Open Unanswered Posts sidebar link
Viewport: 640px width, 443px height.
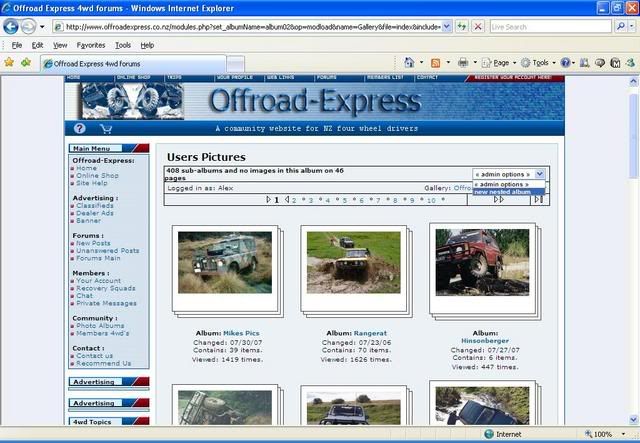point(108,251)
